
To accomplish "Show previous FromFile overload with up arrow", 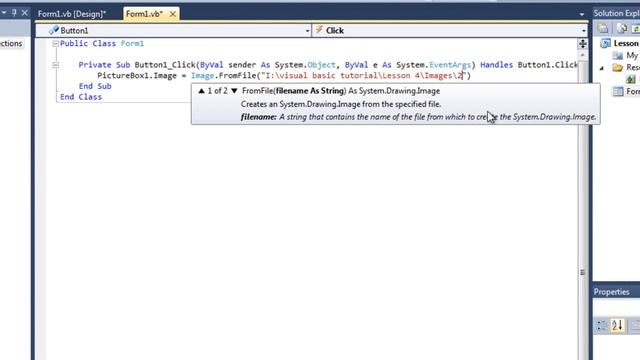I will pos(201,91).
